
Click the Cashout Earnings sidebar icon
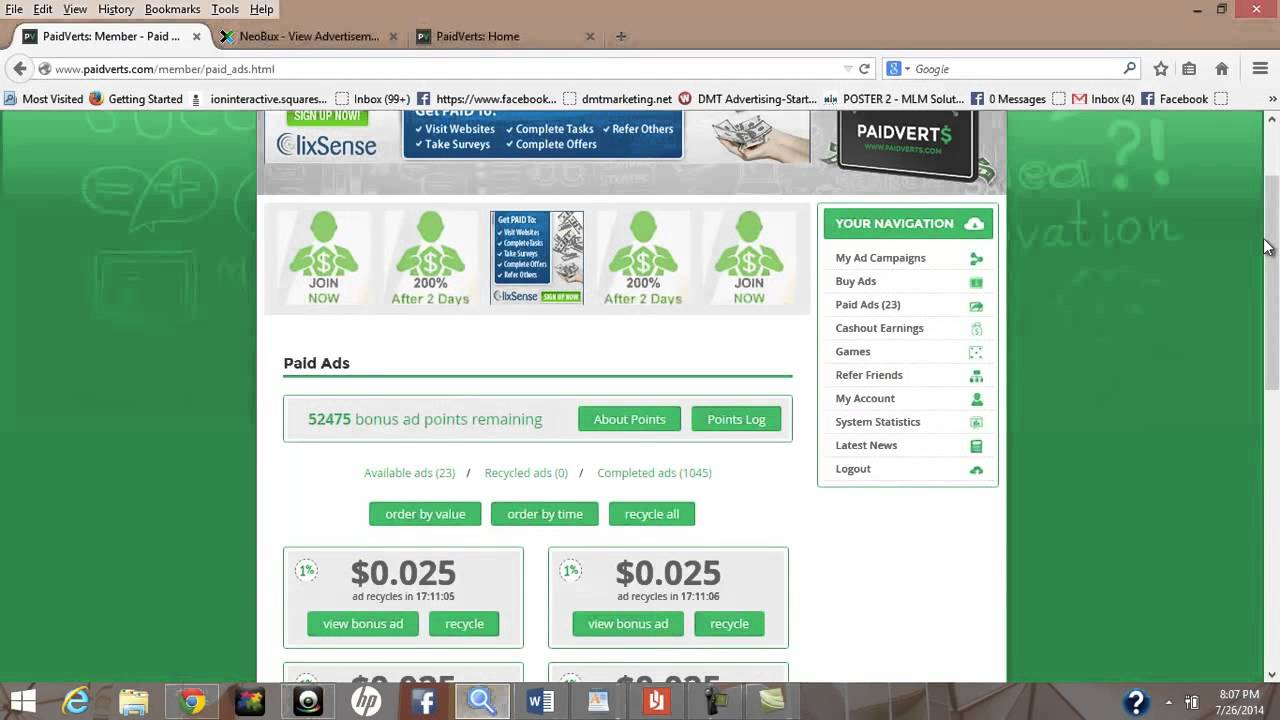click(976, 329)
